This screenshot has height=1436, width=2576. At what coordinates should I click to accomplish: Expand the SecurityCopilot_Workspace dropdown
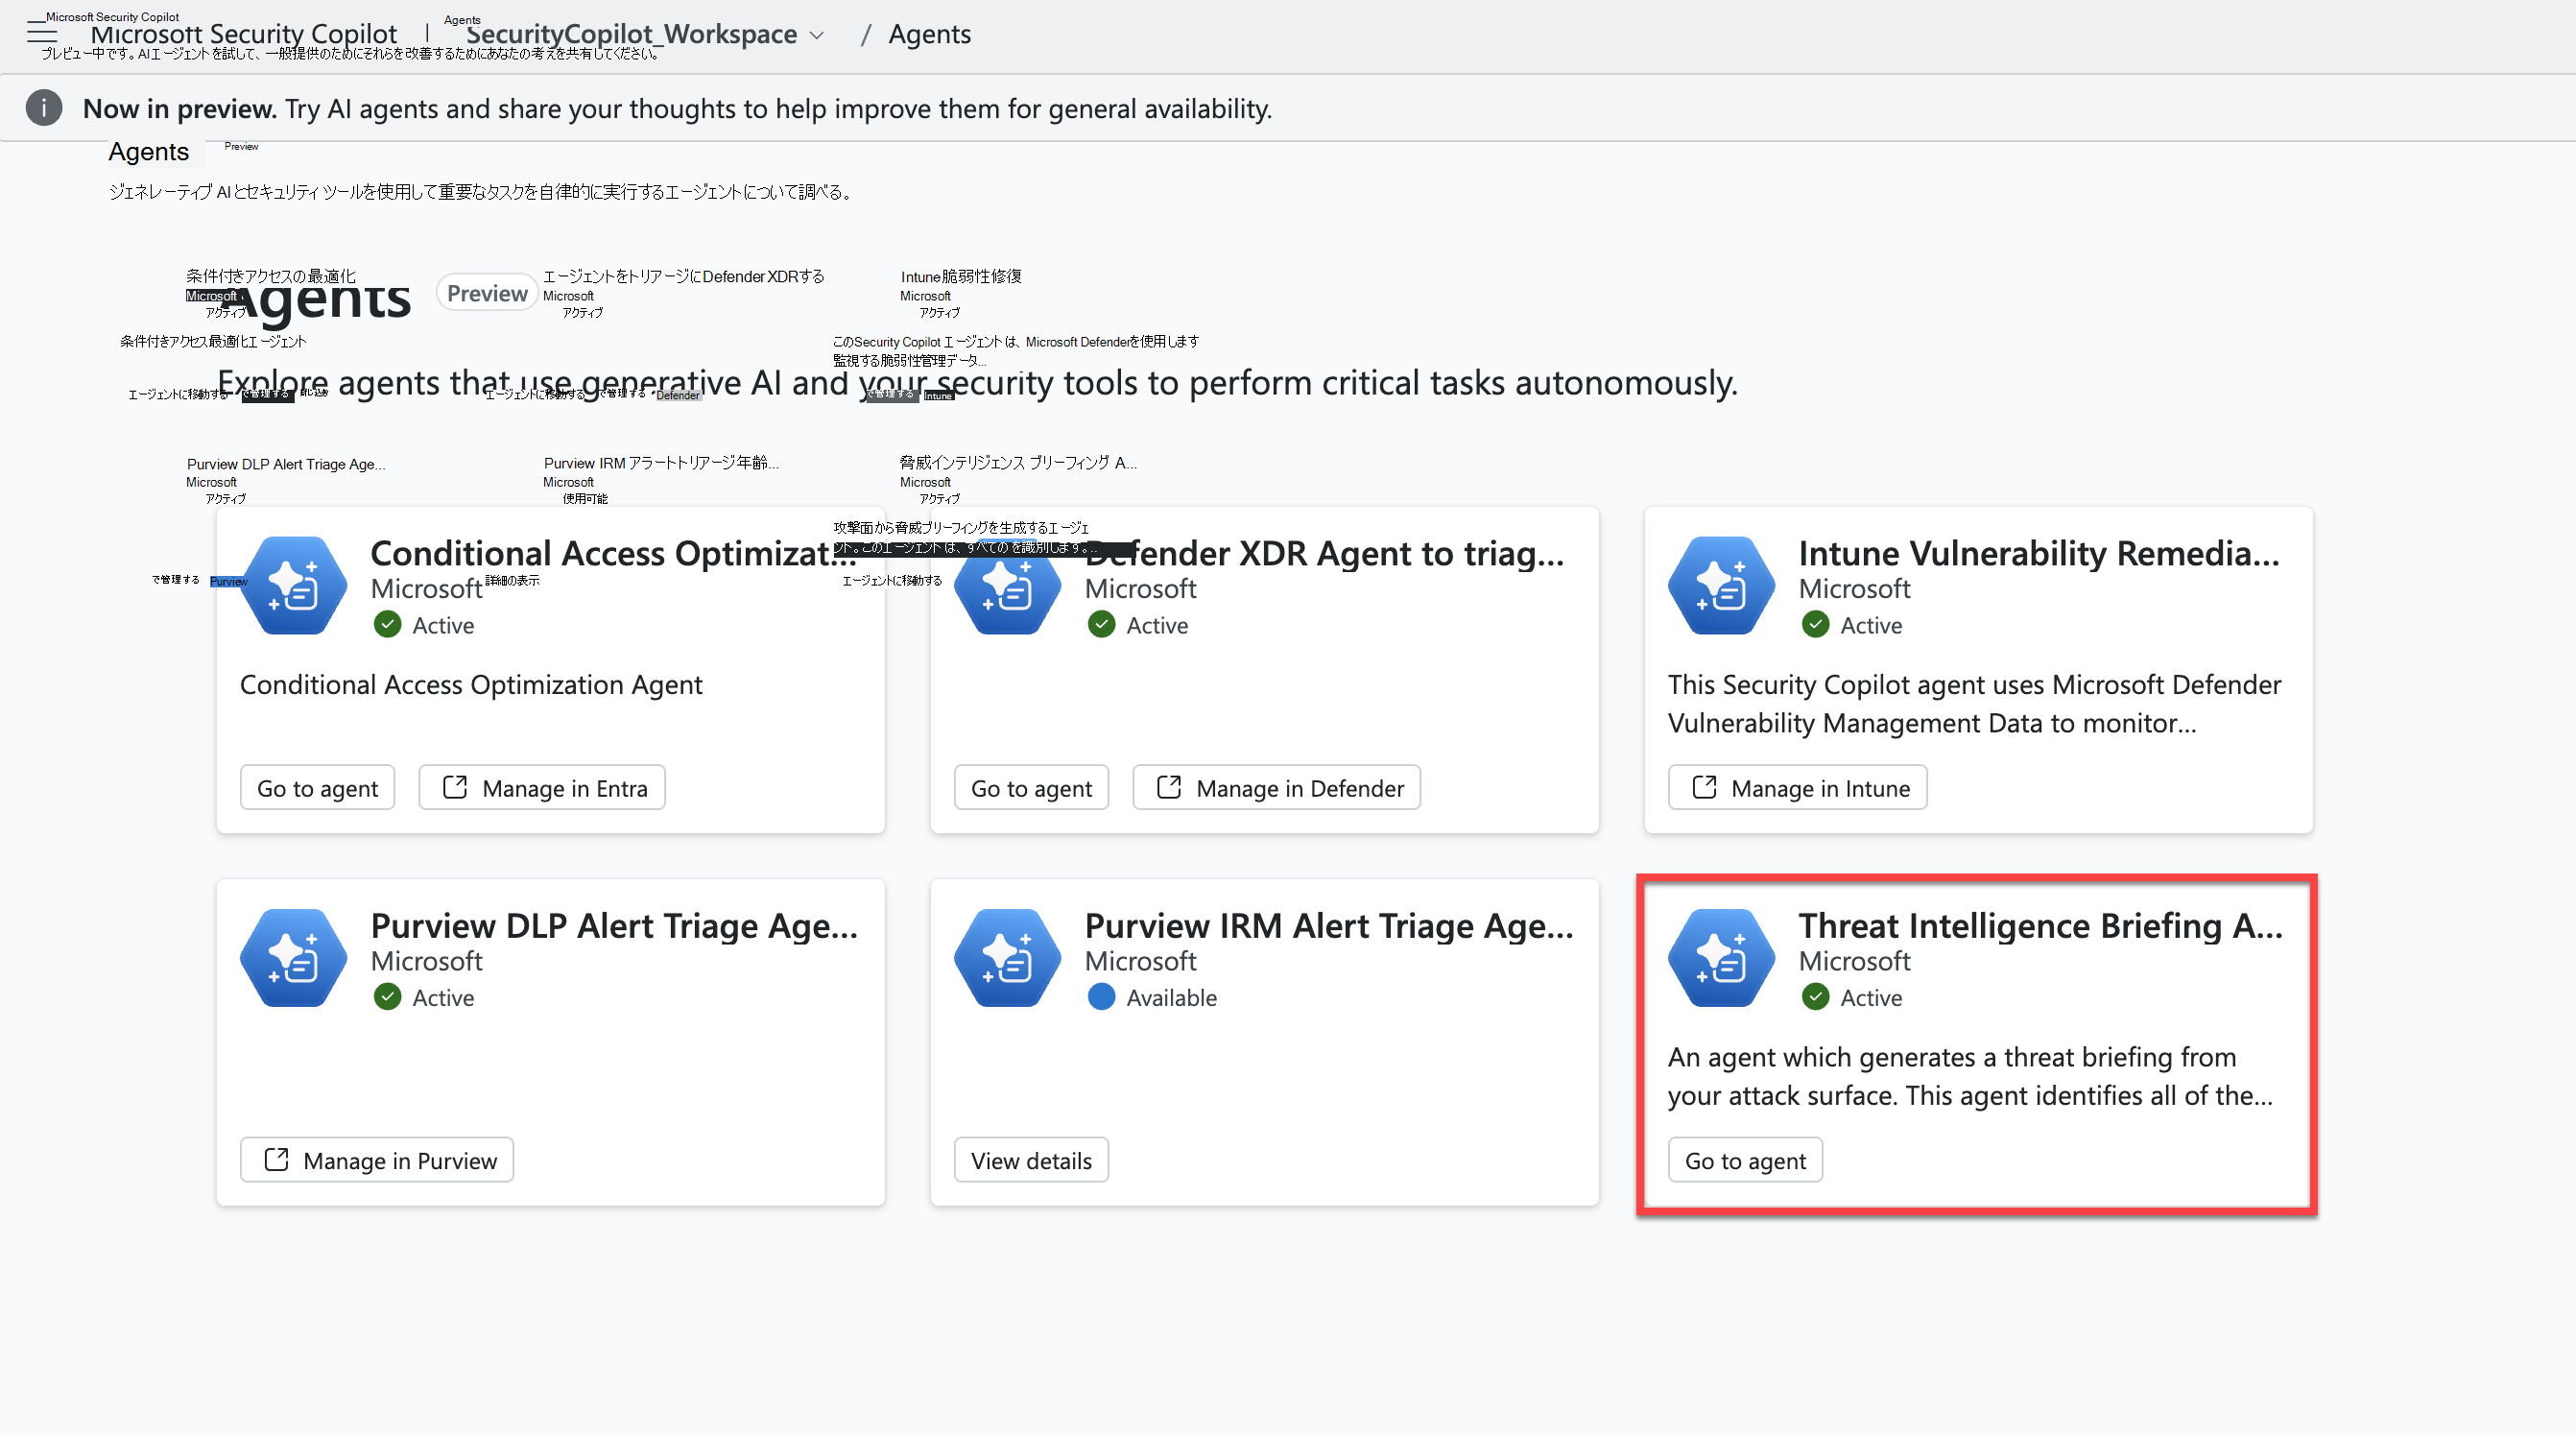(x=817, y=35)
